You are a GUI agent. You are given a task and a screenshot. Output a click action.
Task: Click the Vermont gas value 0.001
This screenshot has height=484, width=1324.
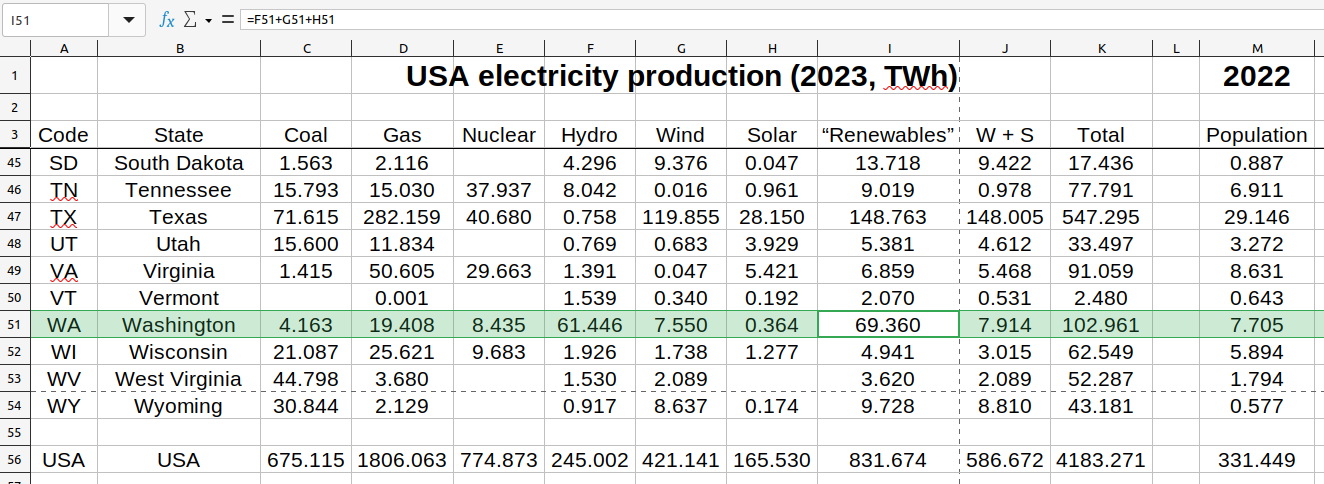[x=402, y=298]
